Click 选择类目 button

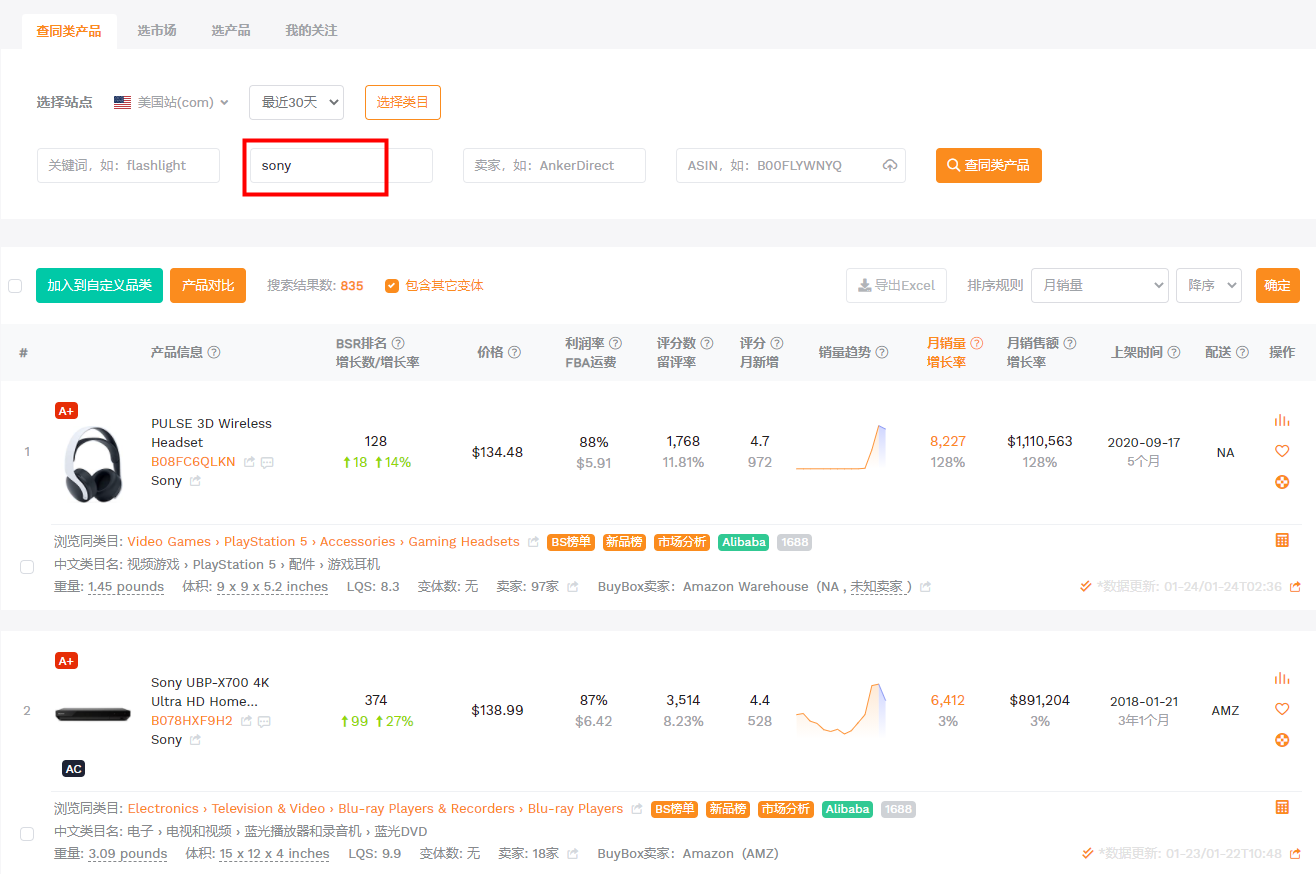(403, 102)
